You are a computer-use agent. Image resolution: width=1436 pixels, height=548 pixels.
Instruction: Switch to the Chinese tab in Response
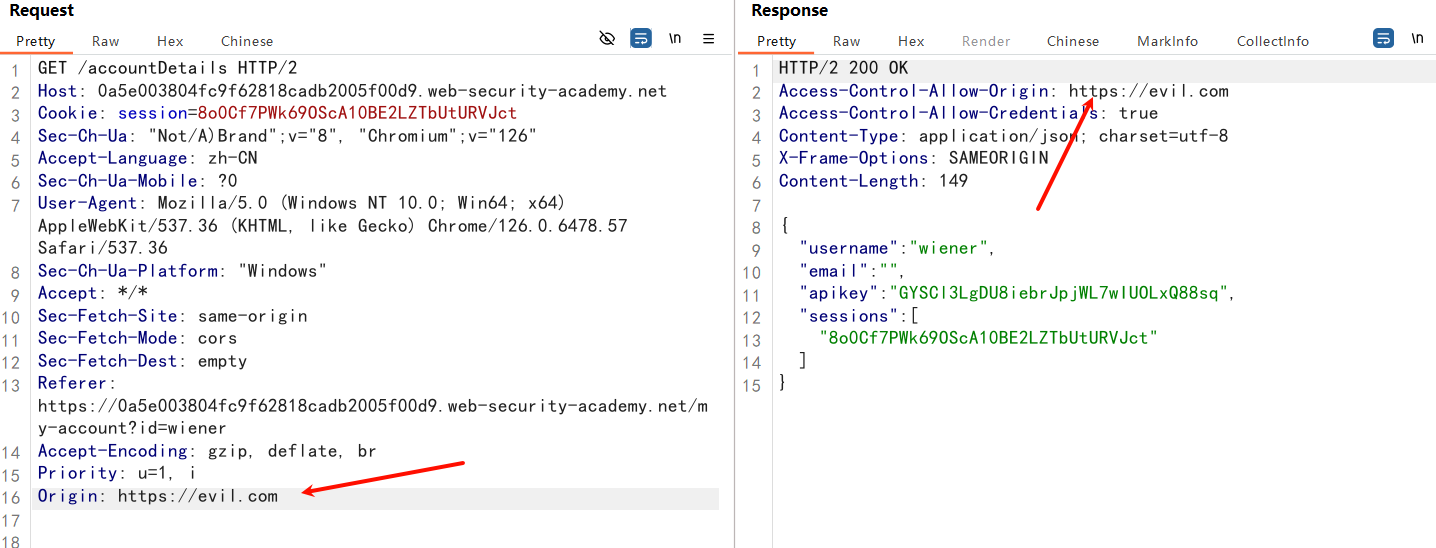point(1073,41)
